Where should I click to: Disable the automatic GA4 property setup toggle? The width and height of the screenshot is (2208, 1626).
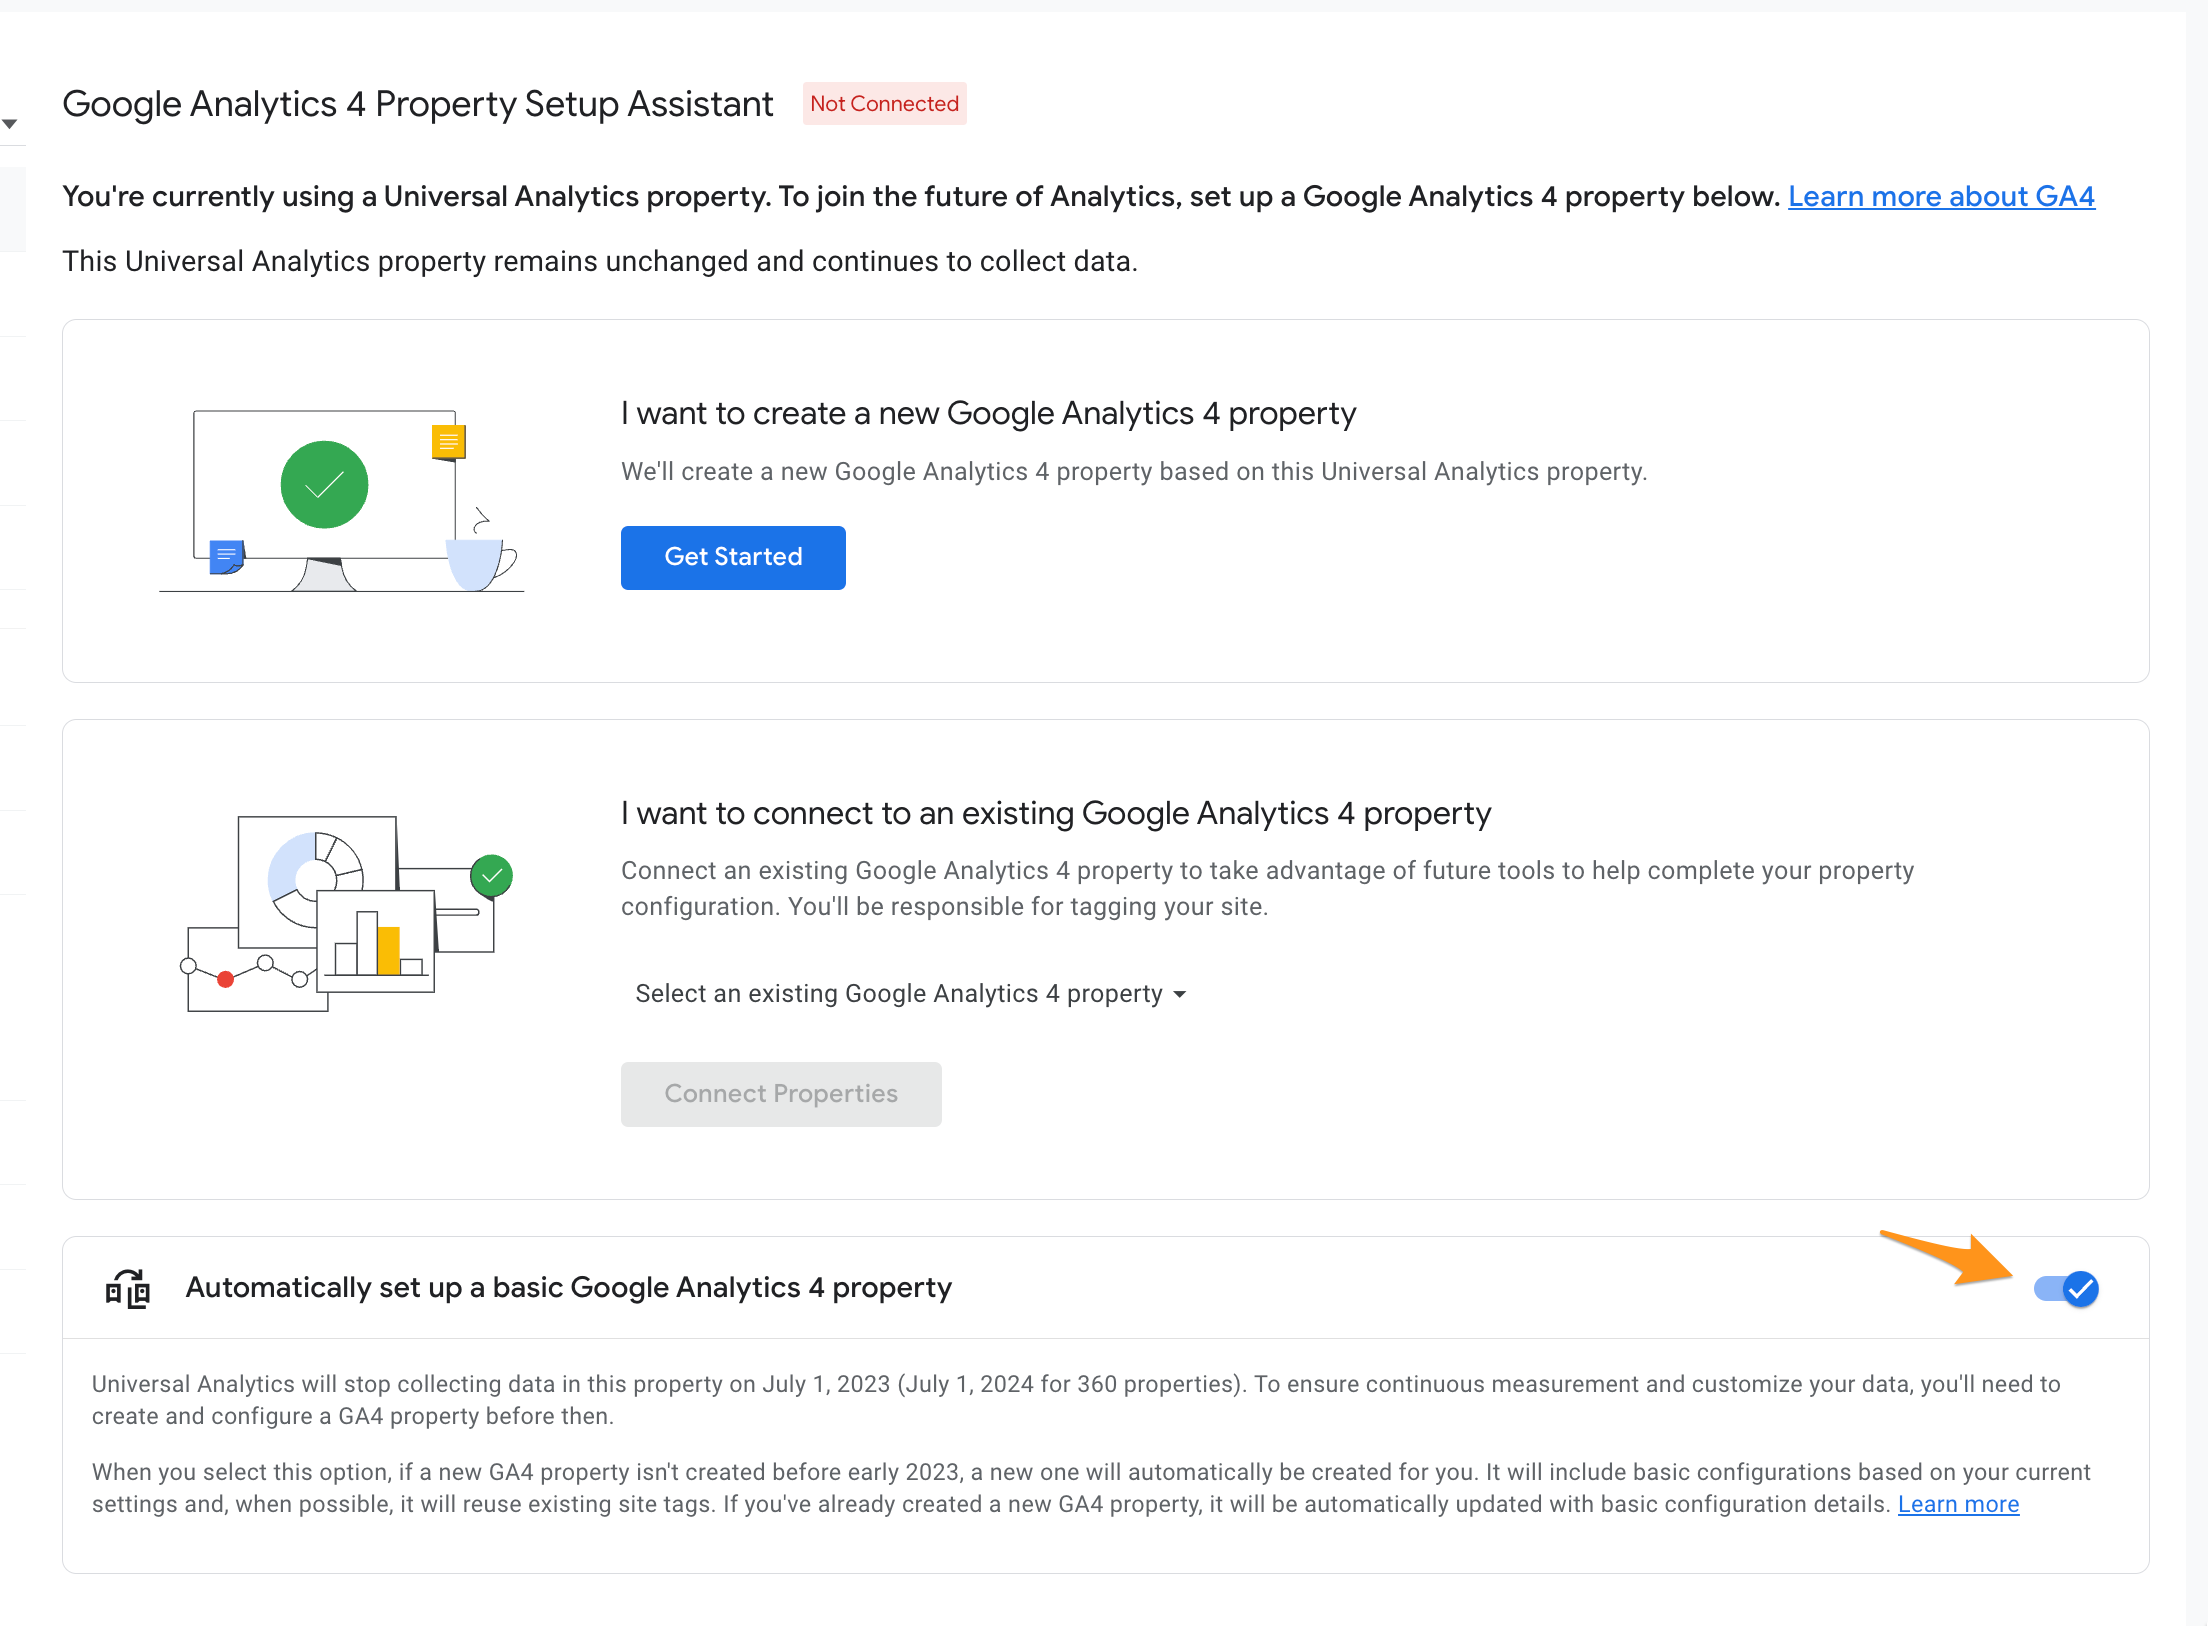(2066, 1288)
